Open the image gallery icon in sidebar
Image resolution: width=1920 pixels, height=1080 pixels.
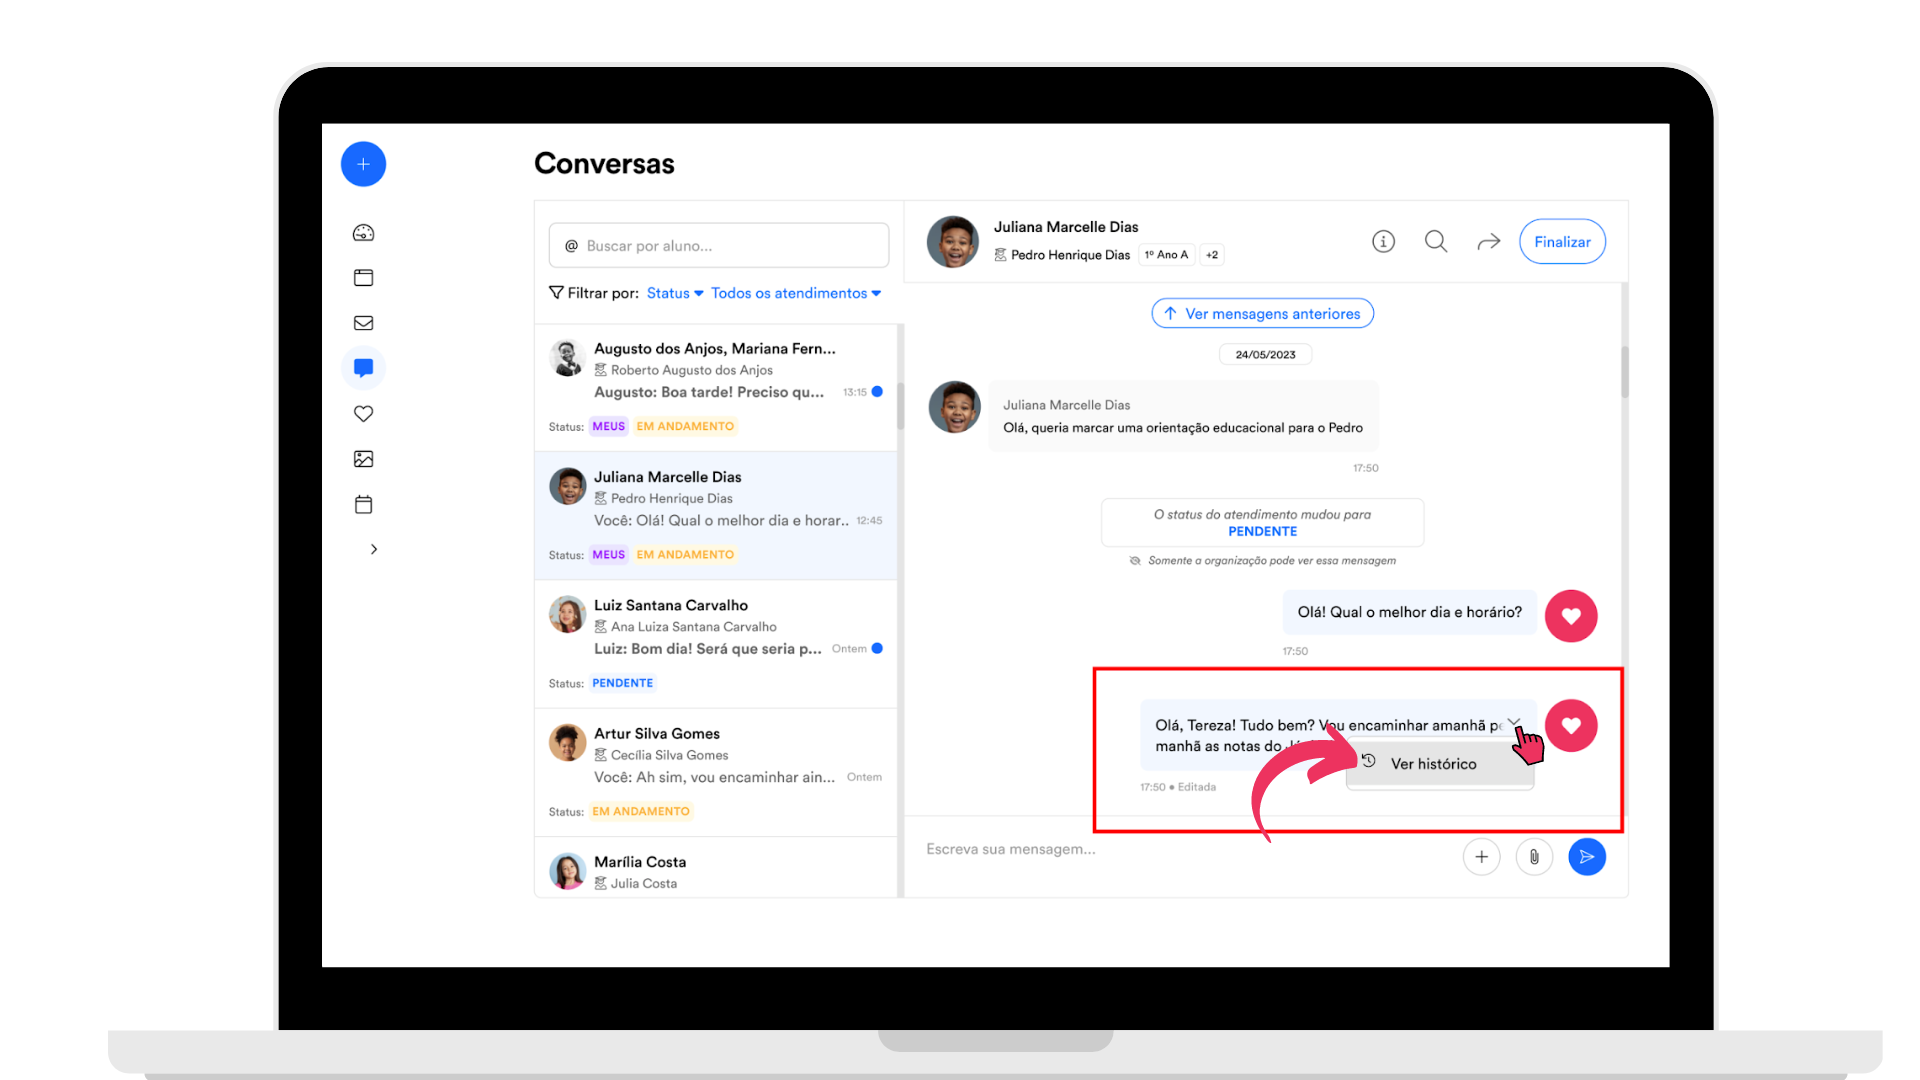tap(363, 459)
